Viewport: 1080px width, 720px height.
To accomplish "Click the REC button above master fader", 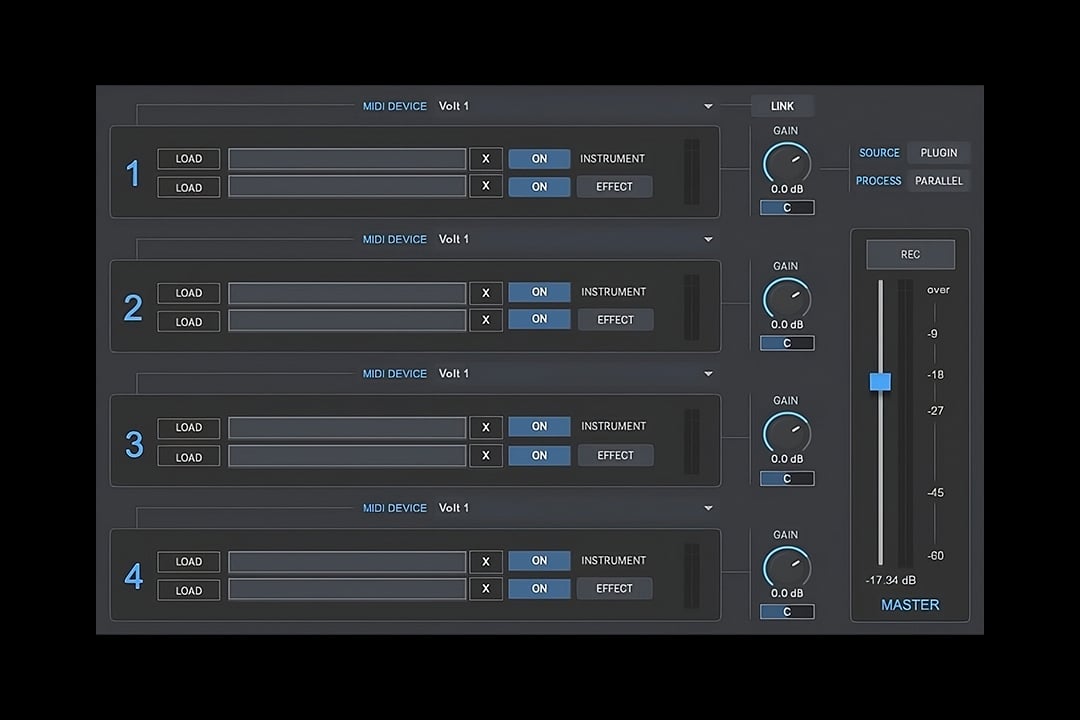I will pos(911,254).
